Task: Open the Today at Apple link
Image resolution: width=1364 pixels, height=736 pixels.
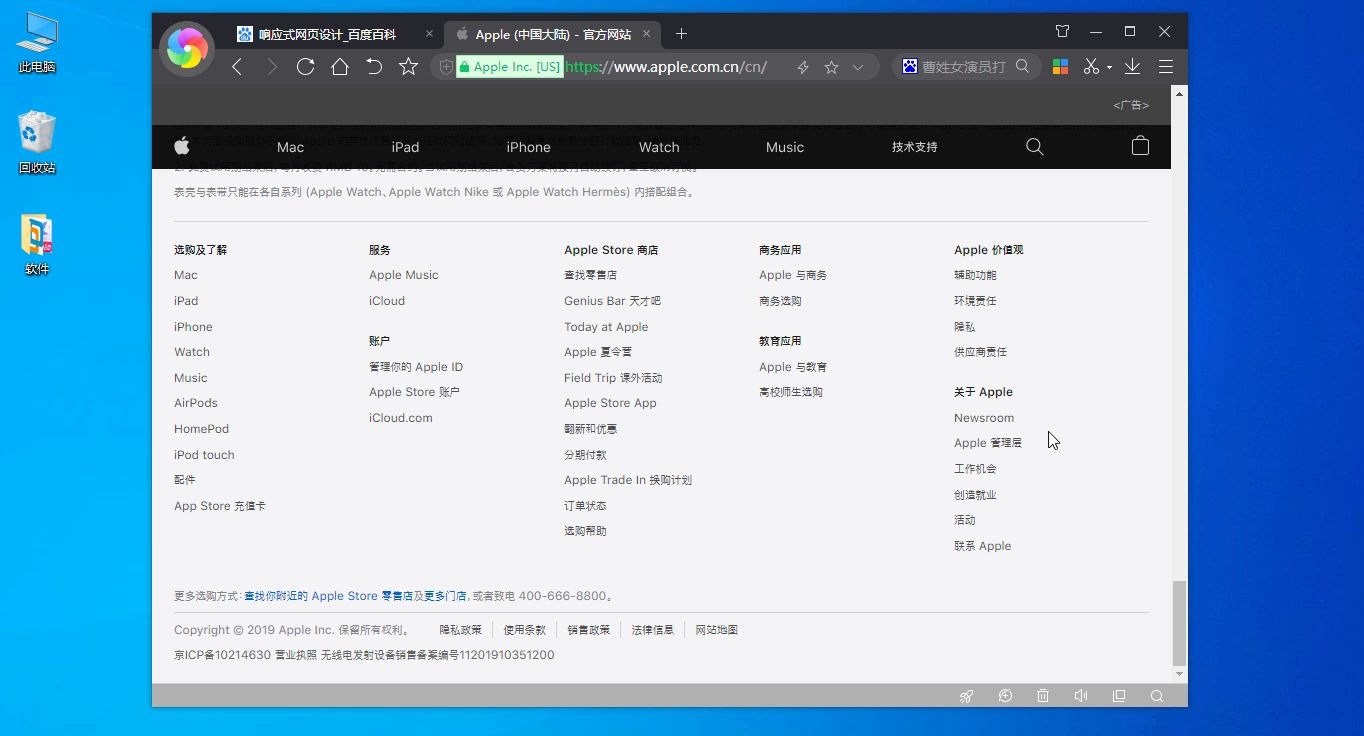Action: (x=606, y=327)
